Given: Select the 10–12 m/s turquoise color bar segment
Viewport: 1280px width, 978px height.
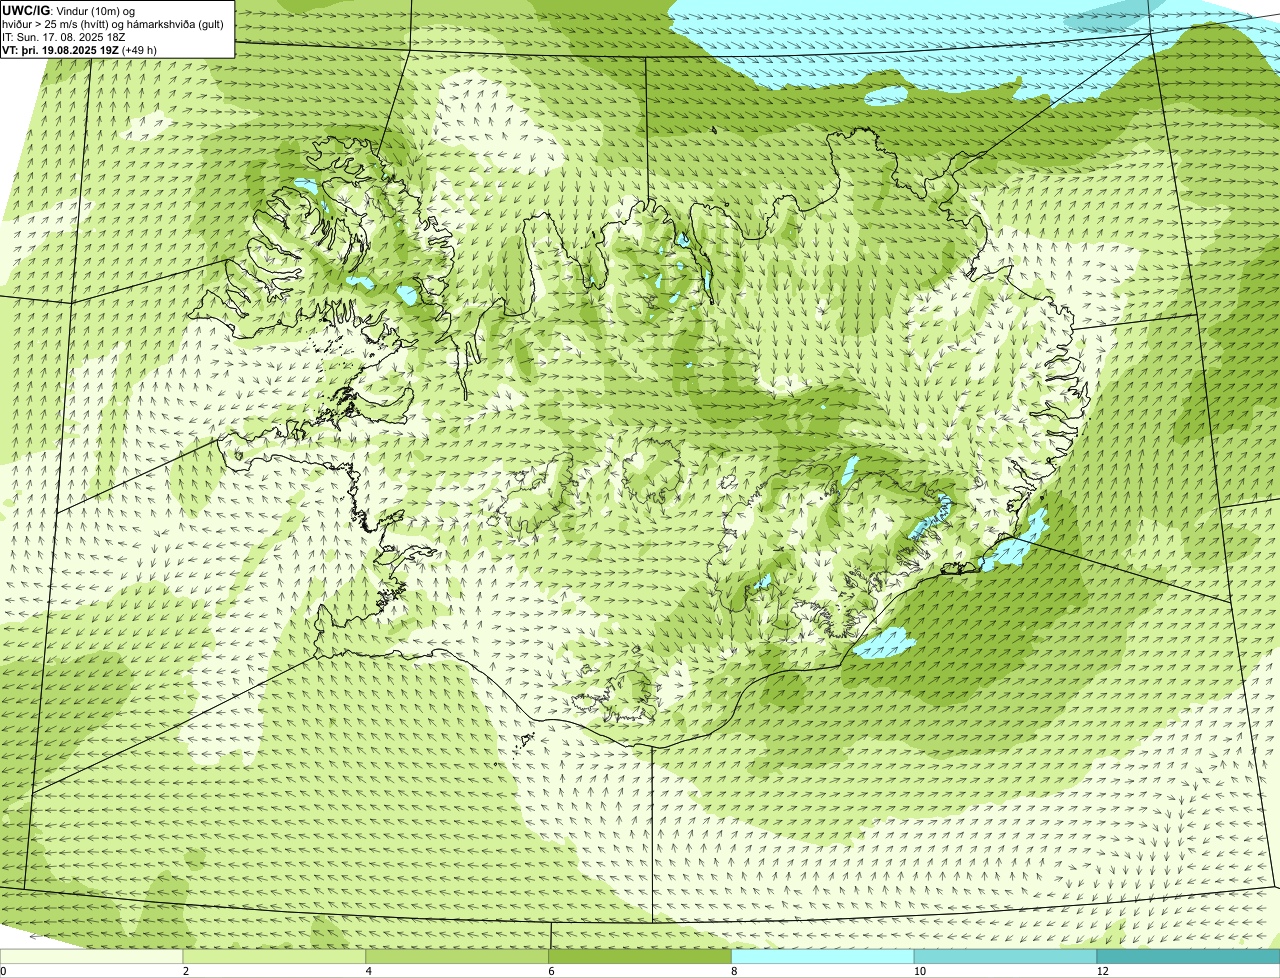Looking at the screenshot, I should point(1005,956).
